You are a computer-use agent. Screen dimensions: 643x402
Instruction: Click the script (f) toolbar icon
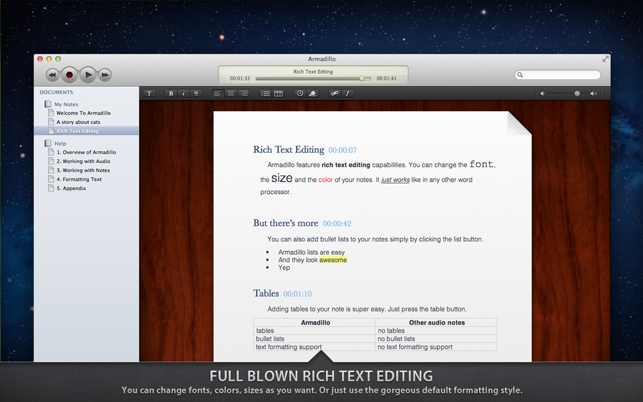coord(347,94)
